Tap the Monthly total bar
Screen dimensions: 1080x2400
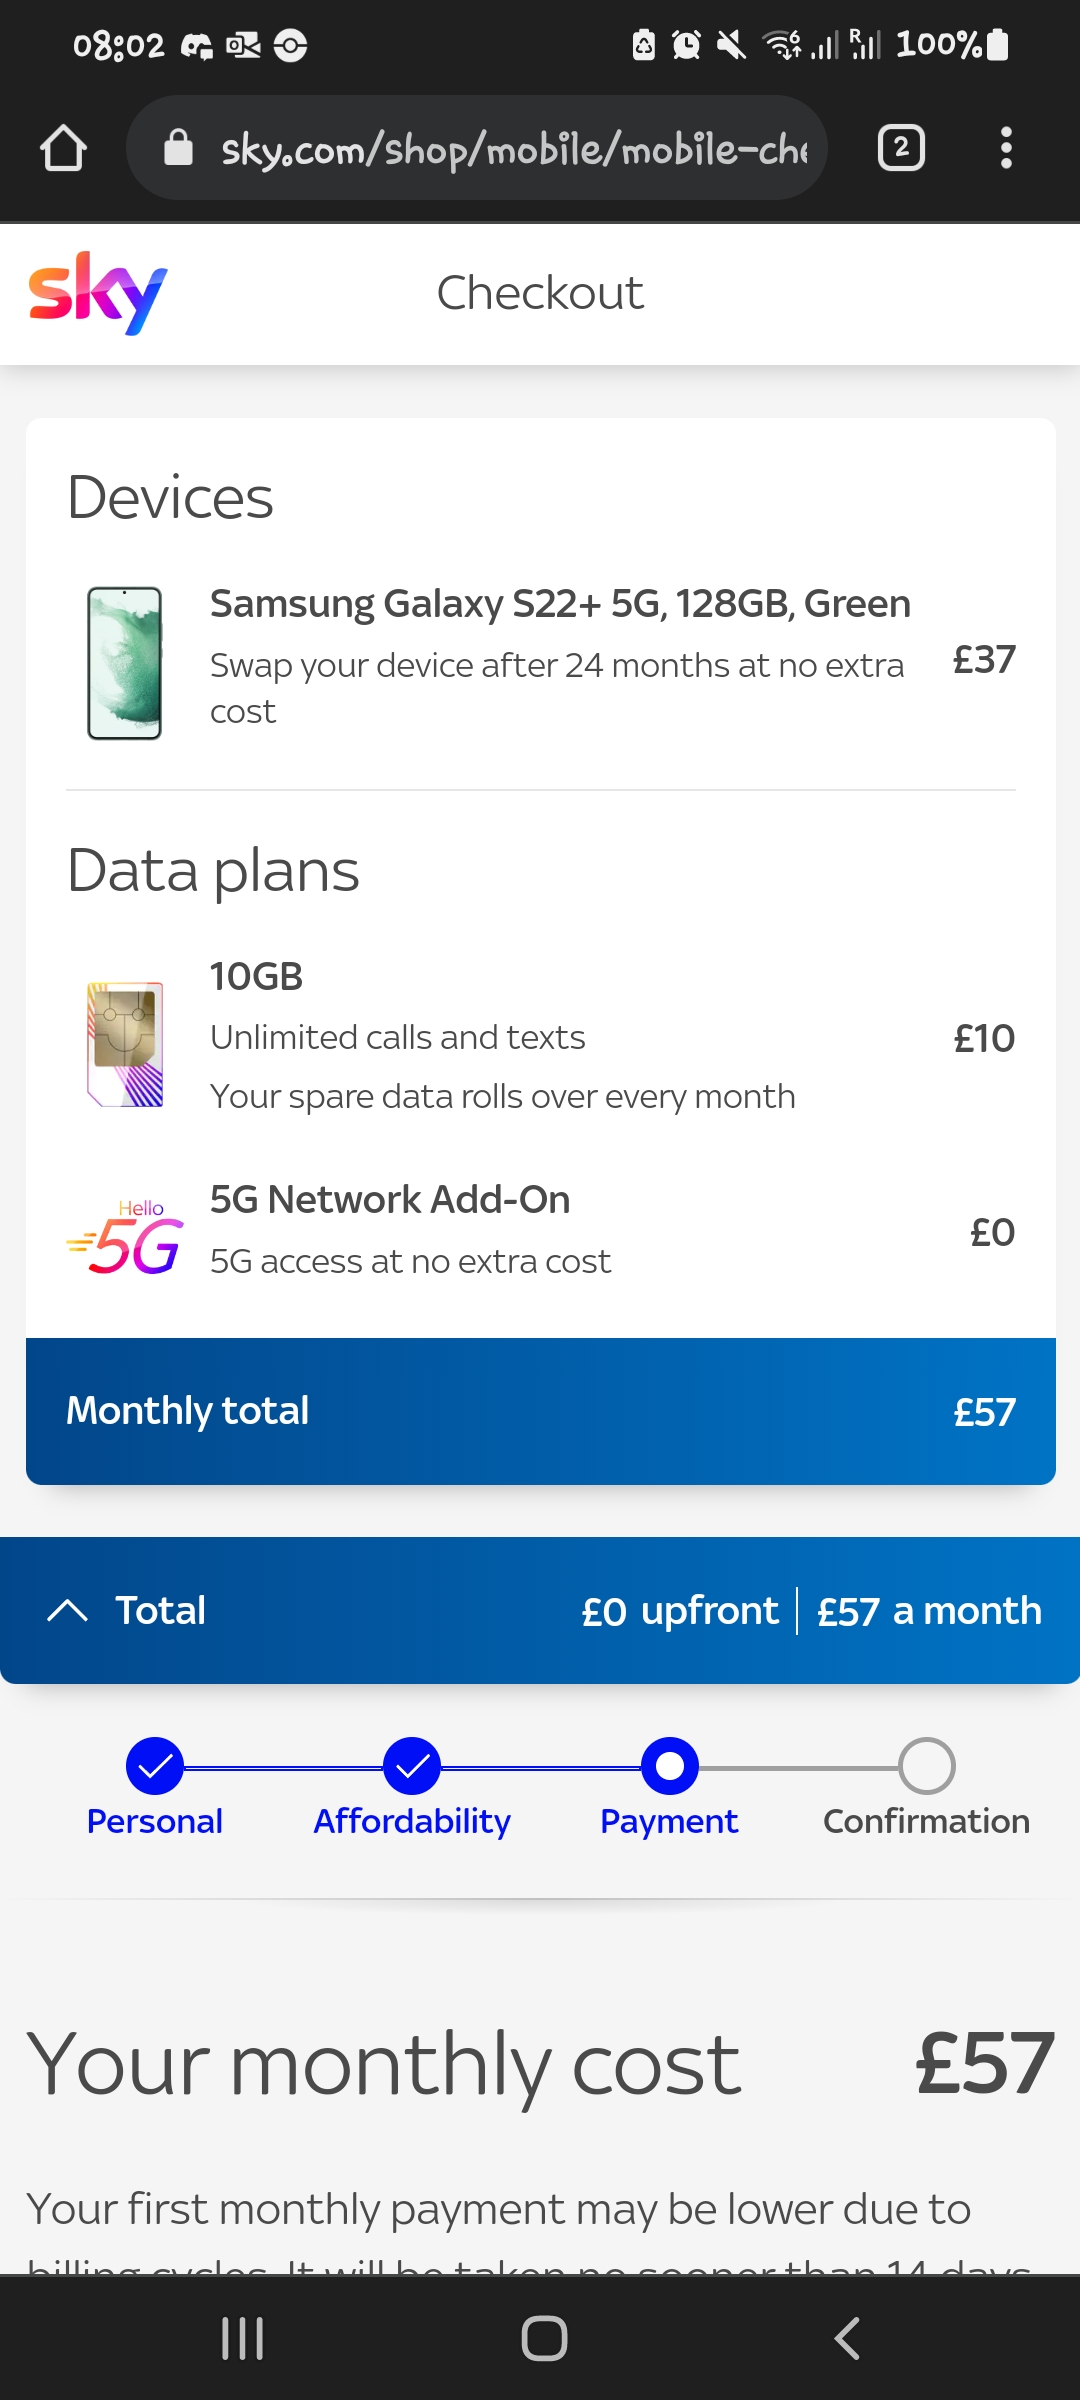540,1411
